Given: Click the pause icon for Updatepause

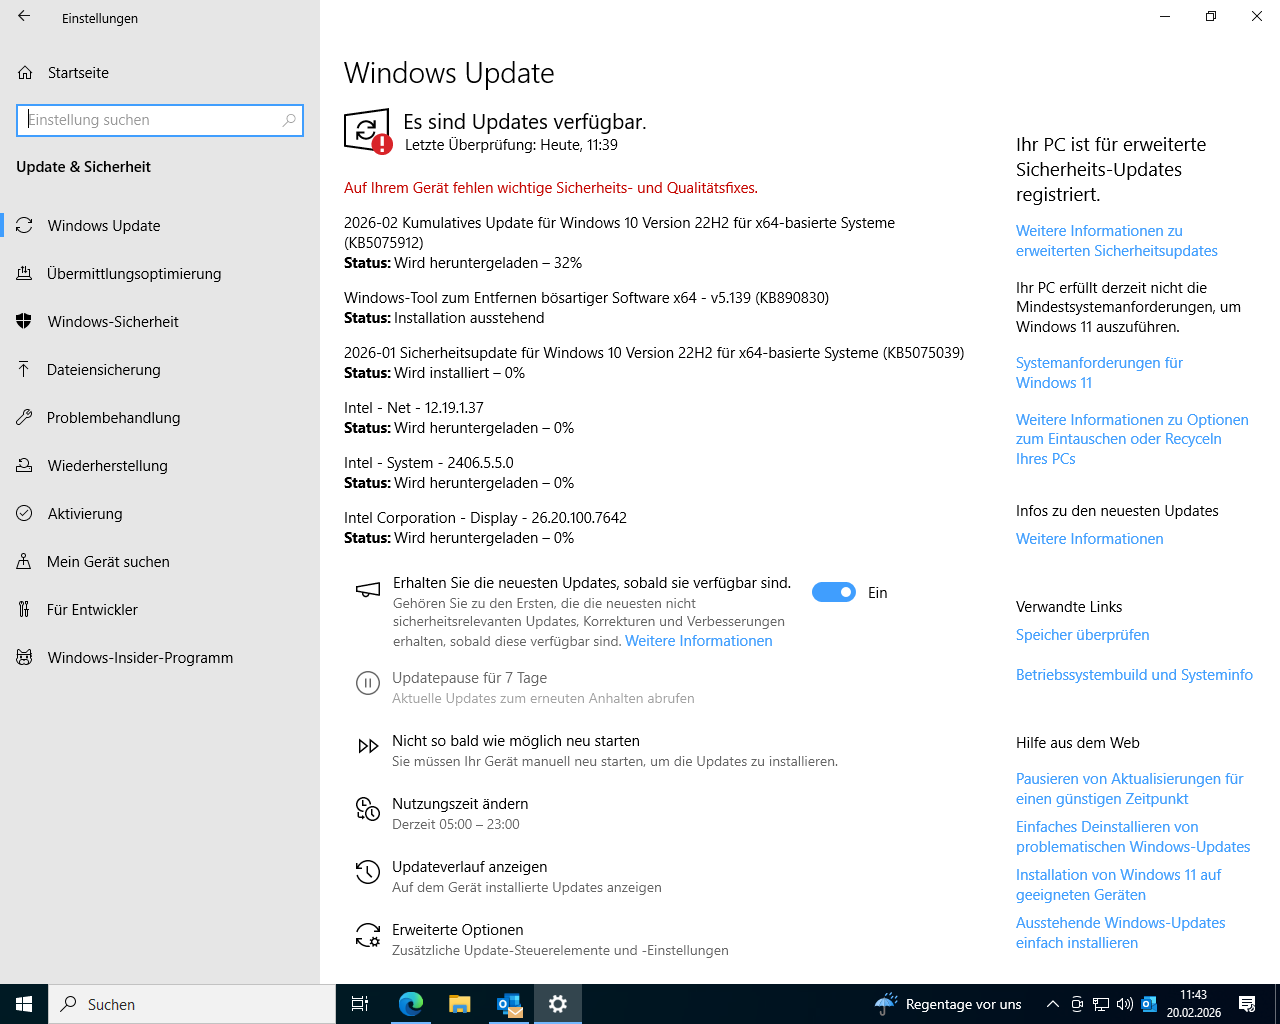Looking at the screenshot, I should point(368,683).
